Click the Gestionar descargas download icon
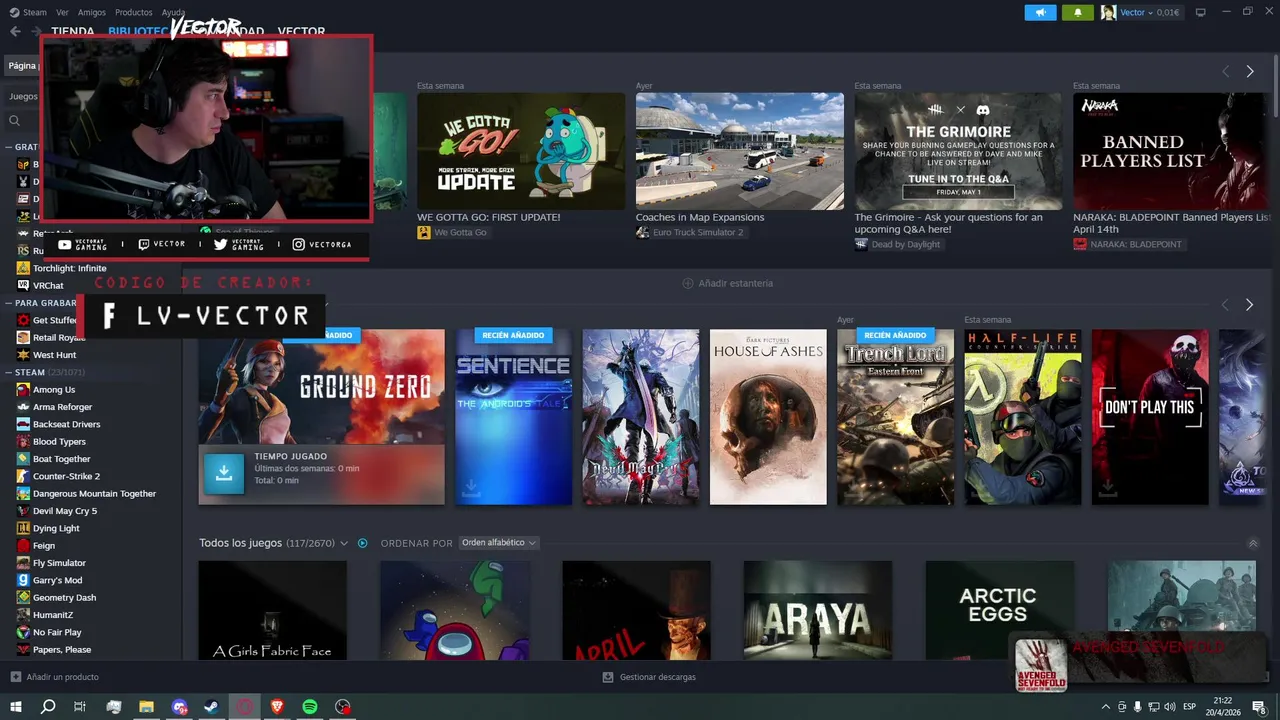The width and height of the screenshot is (1280, 720). [608, 677]
